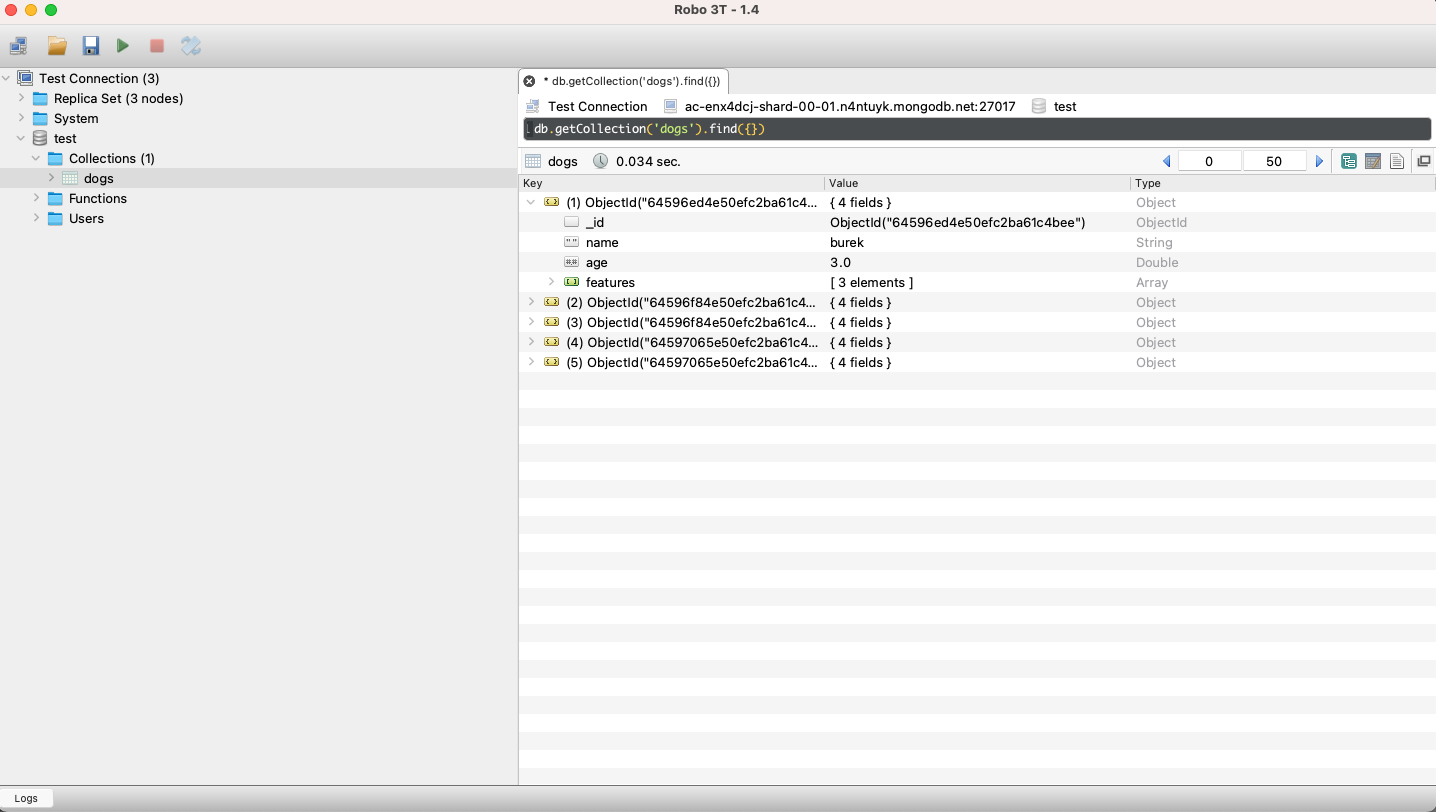The height and width of the screenshot is (812, 1436).
Task: Open the Logs panel button
Action: [x=26, y=798]
